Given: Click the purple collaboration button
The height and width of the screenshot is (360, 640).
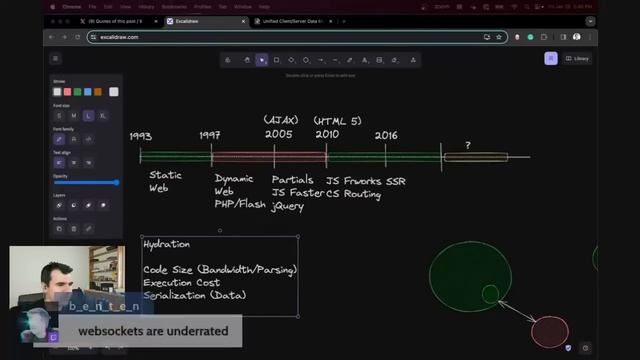Looking at the screenshot, I should (551, 58).
